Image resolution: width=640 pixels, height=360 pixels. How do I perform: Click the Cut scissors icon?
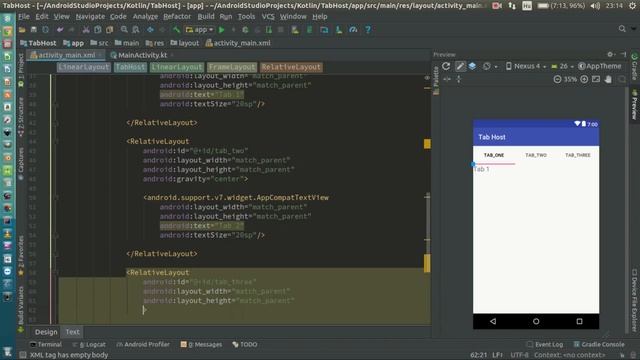pyautogui.click(x=86, y=30)
